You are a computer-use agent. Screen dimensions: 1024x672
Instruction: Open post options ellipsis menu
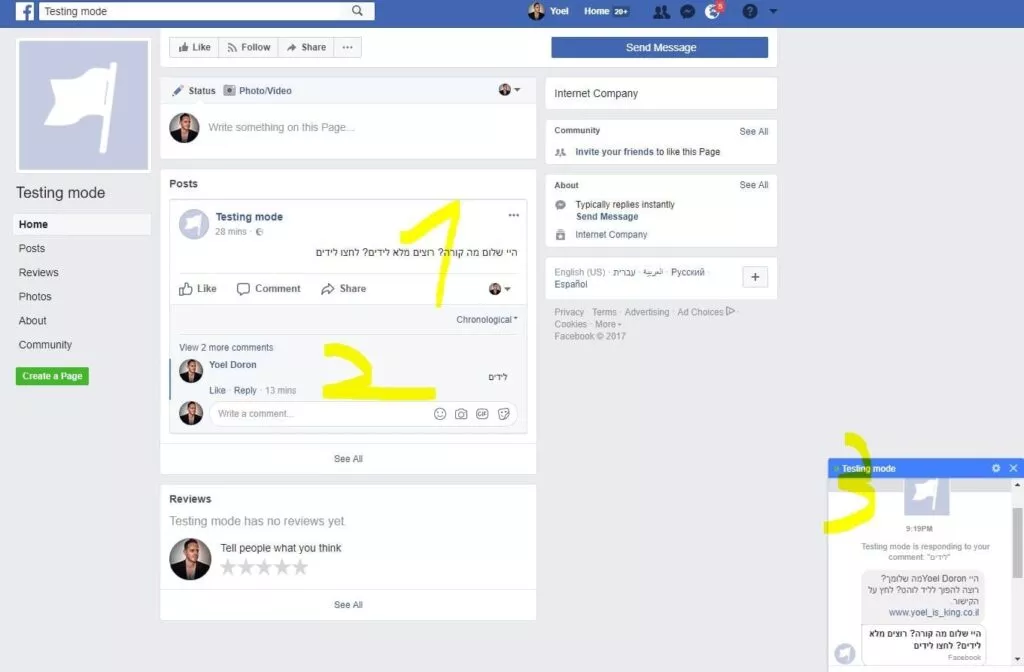pyautogui.click(x=514, y=215)
